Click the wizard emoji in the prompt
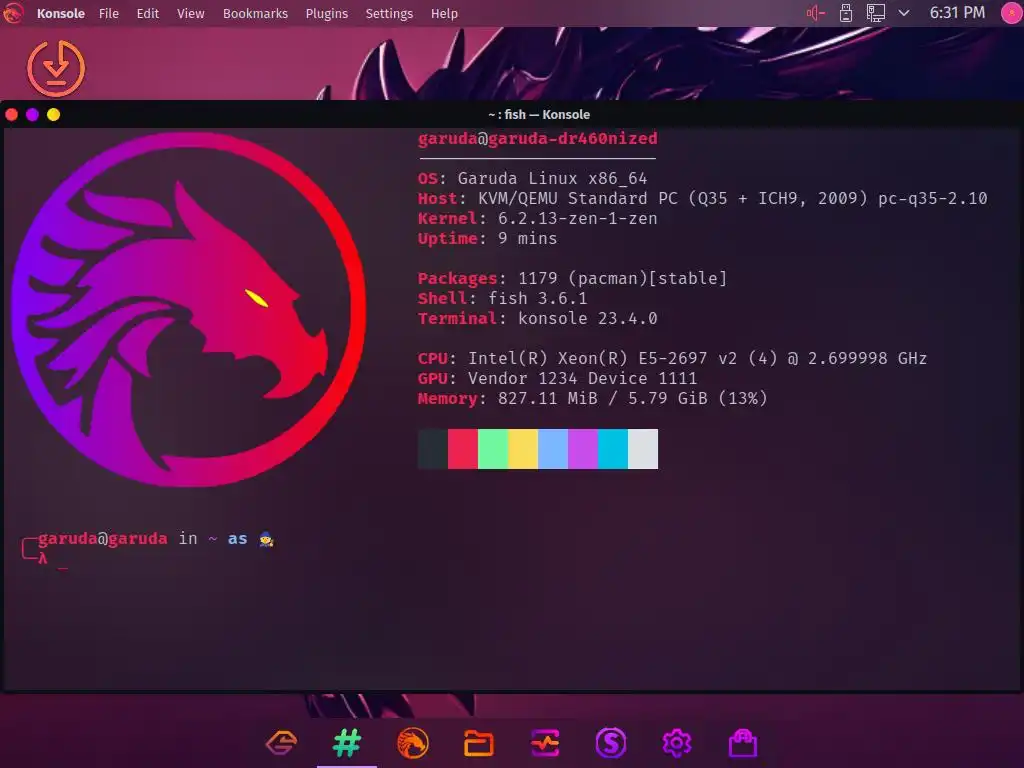The image size is (1024, 768). pyautogui.click(x=266, y=539)
